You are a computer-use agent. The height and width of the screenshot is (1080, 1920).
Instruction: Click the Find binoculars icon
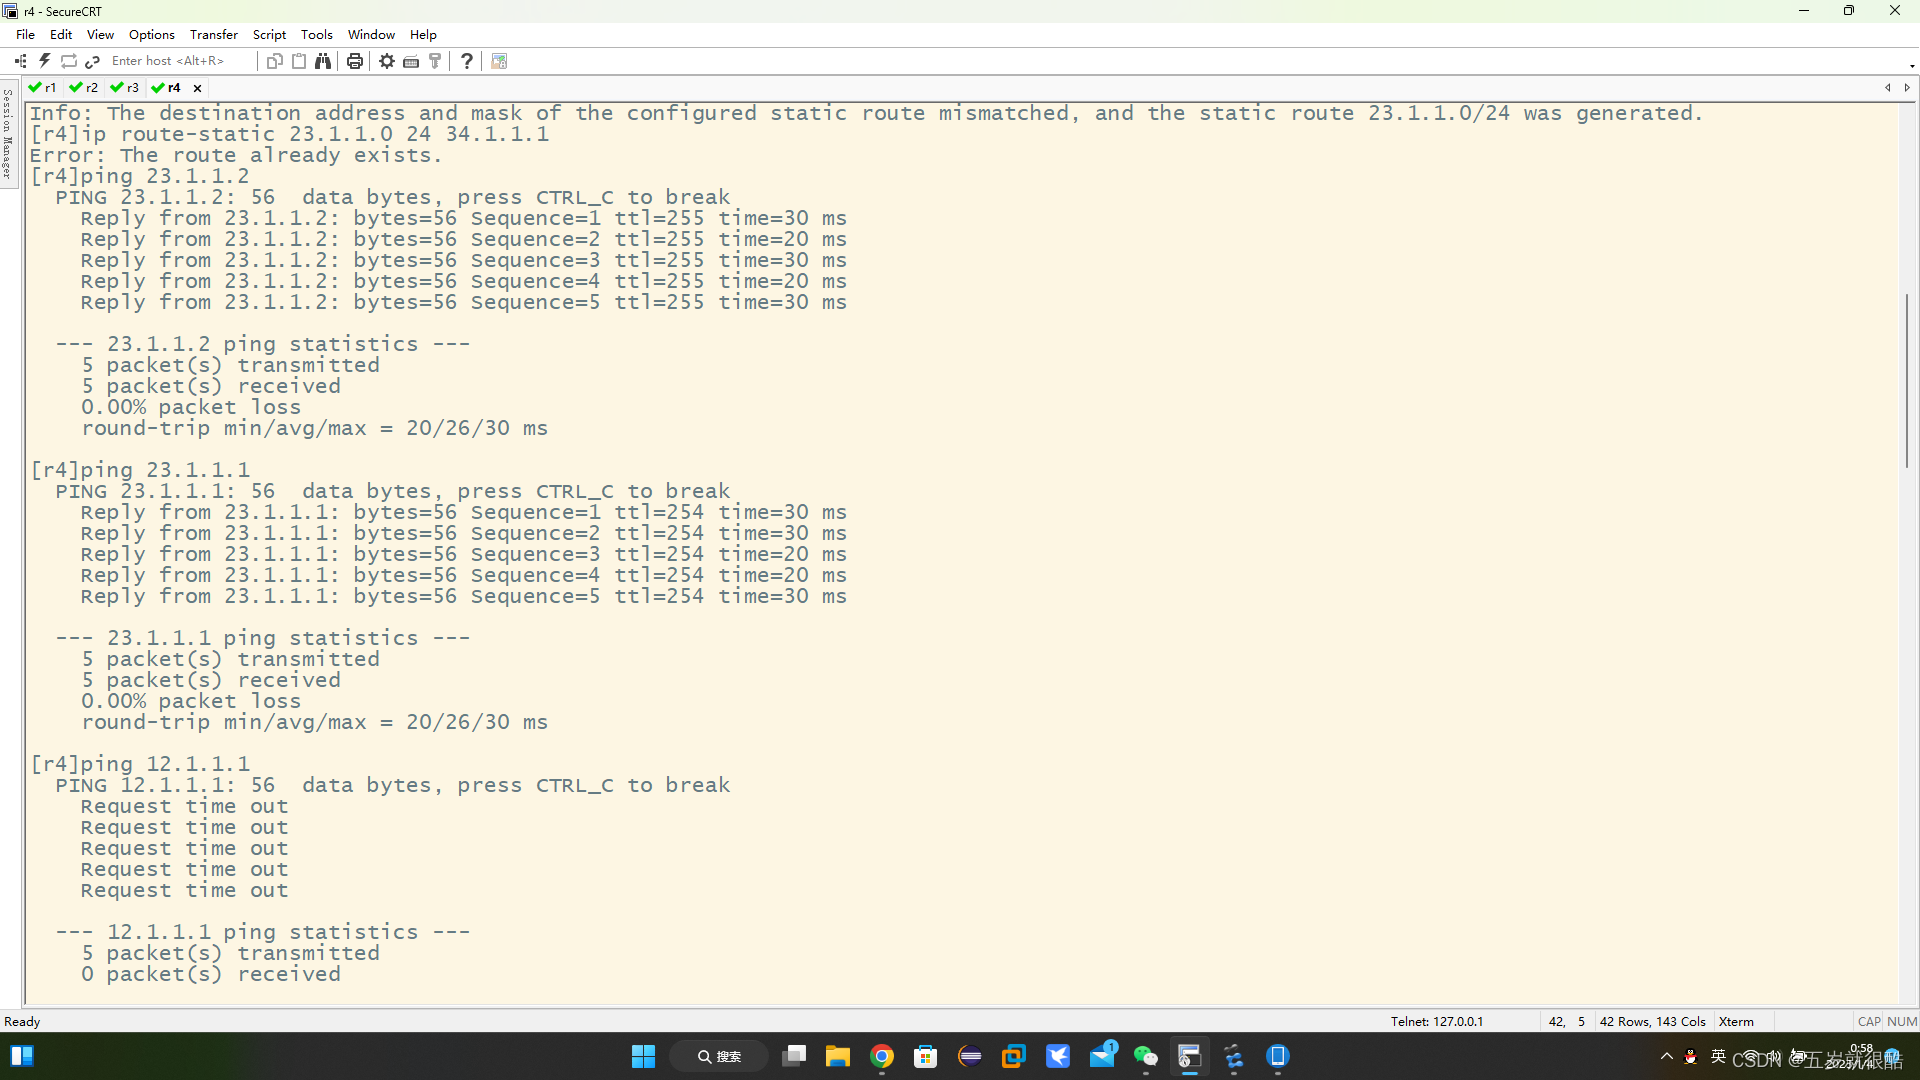[x=323, y=61]
